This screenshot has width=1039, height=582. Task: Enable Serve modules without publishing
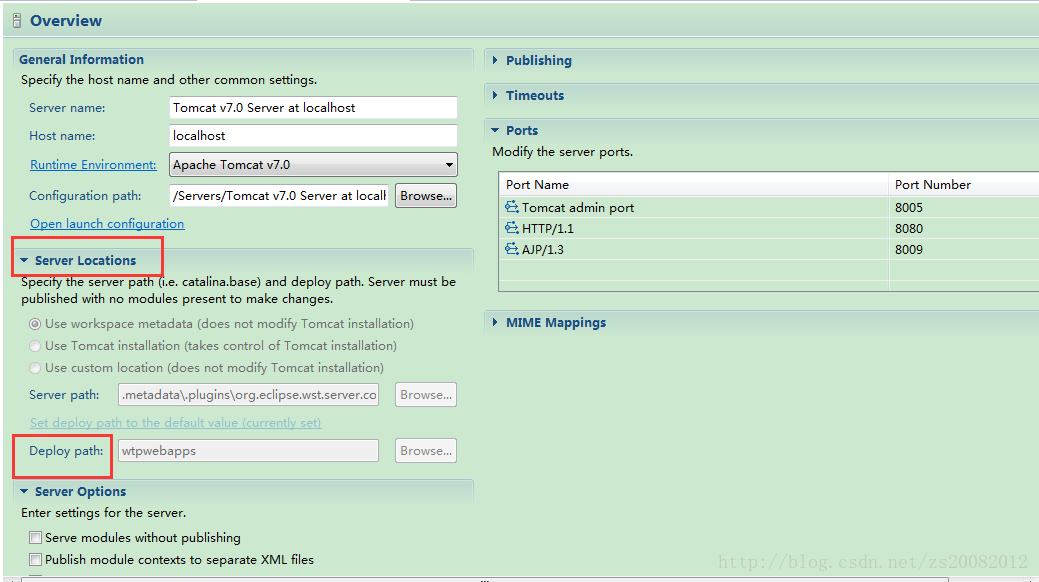click(35, 538)
